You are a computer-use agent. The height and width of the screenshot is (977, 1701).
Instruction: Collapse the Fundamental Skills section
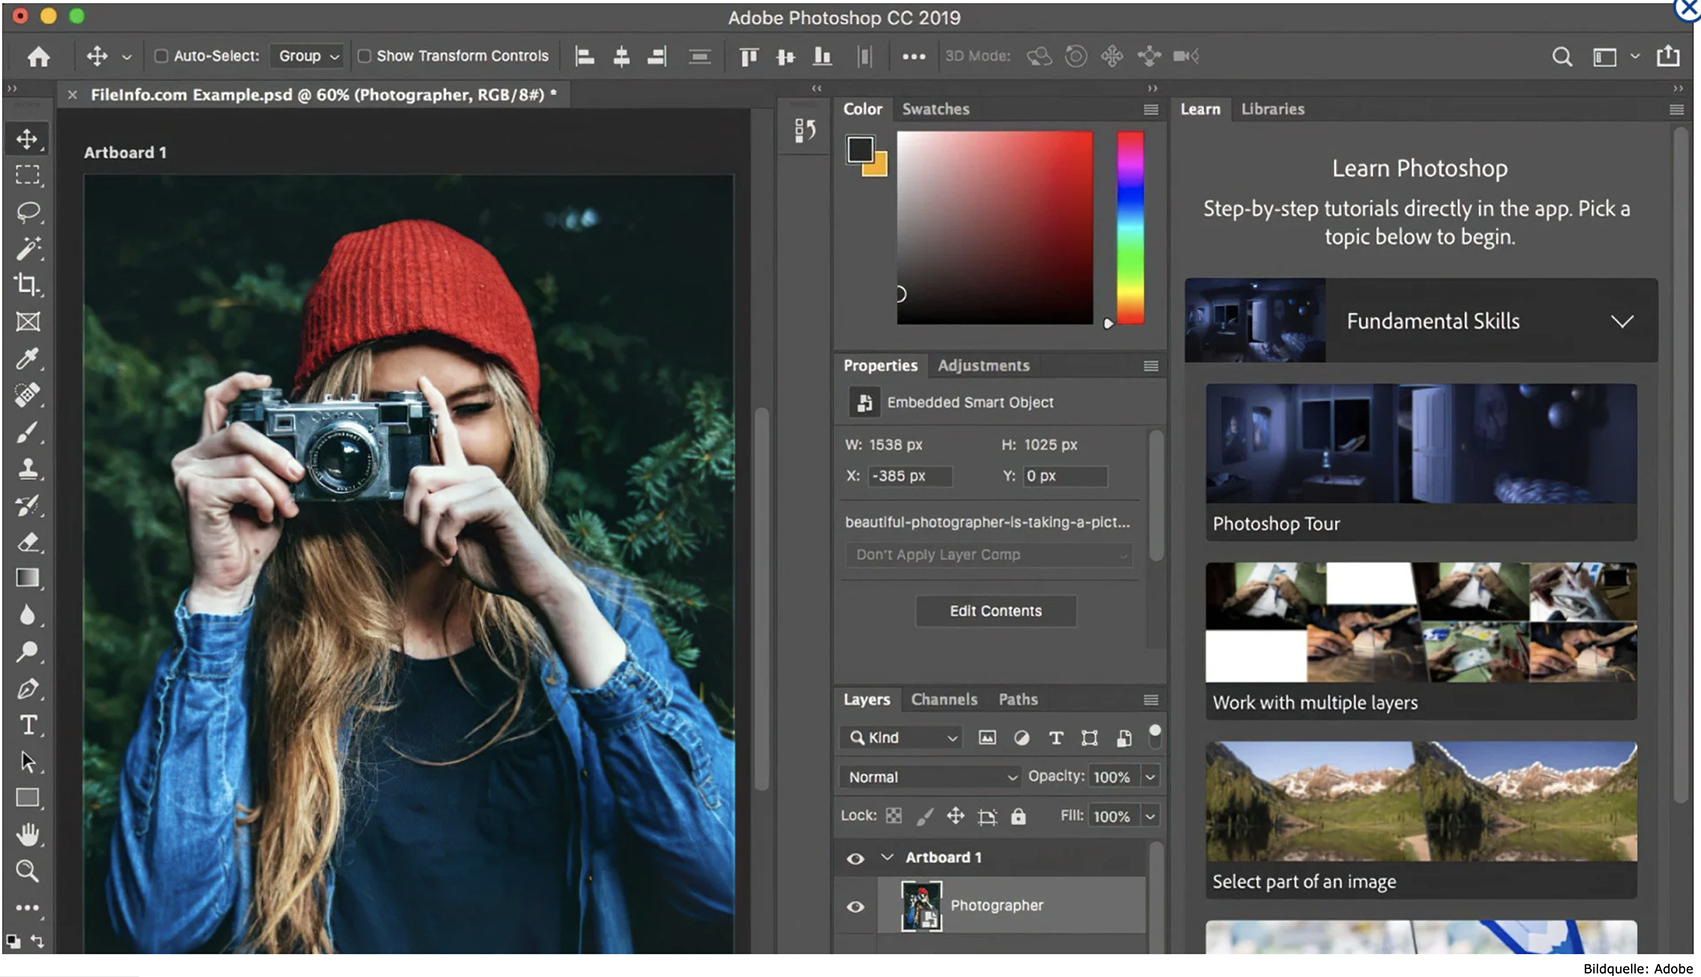(x=1621, y=321)
